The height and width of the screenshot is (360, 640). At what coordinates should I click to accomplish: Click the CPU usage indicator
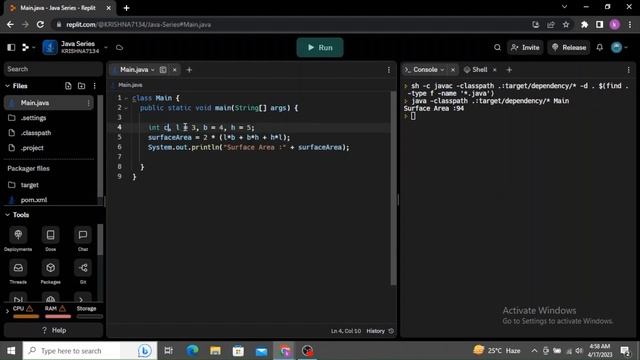[25, 311]
